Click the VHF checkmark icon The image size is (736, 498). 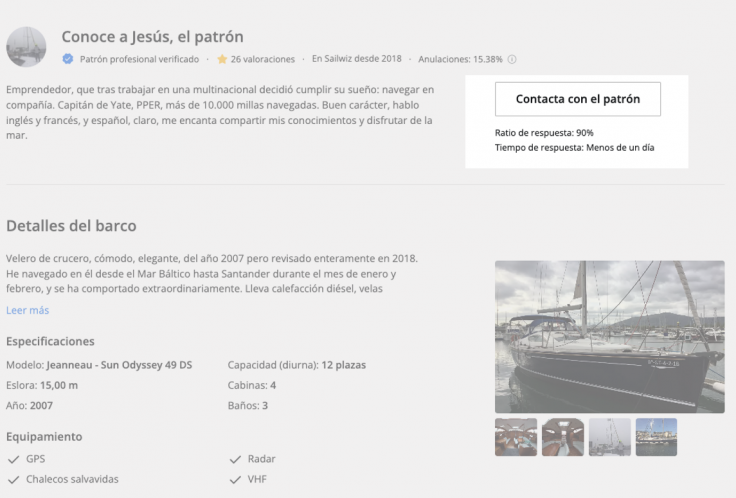coord(235,479)
